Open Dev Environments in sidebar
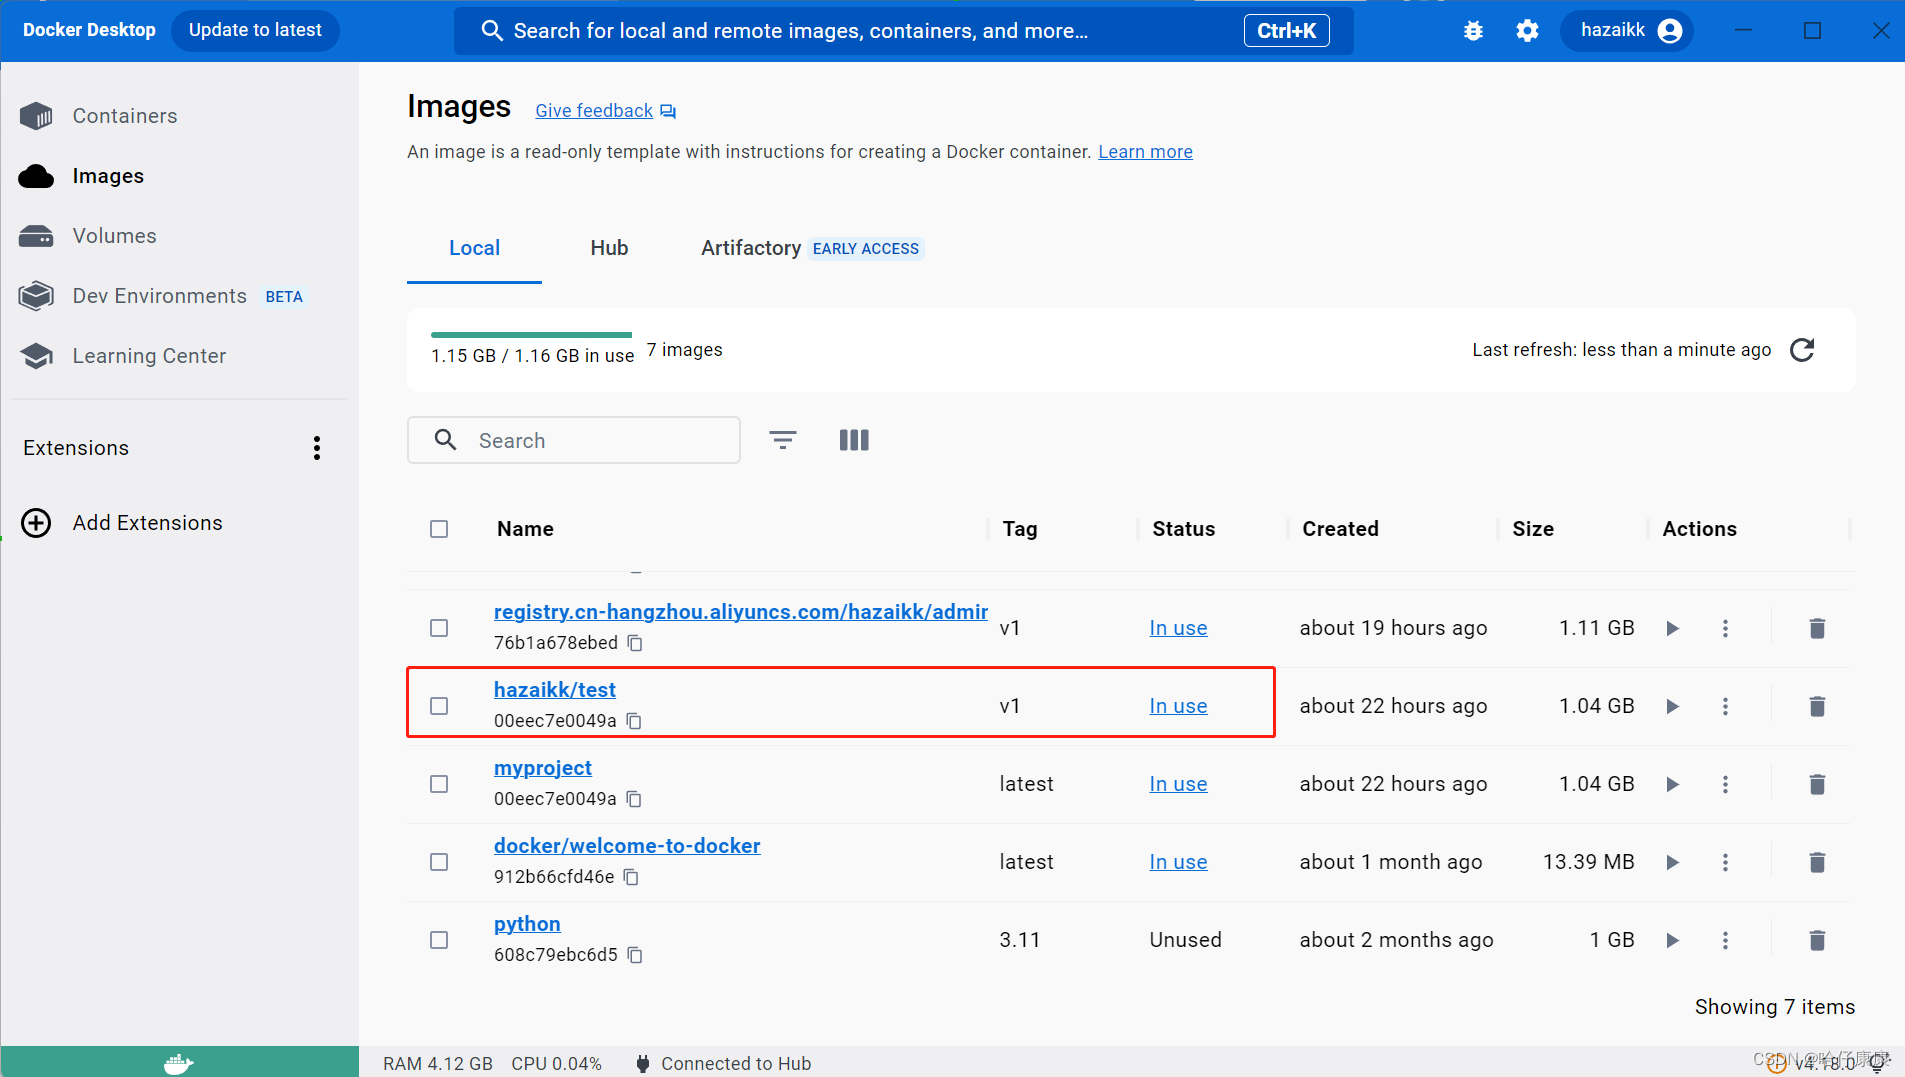The width and height of the screenshot is (1905, 1077). 162,296
